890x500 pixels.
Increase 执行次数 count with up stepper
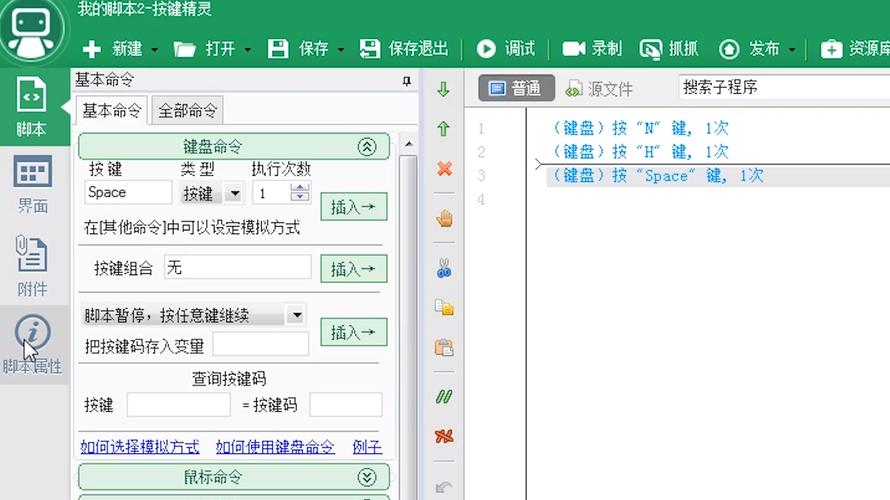pos(301,188)
